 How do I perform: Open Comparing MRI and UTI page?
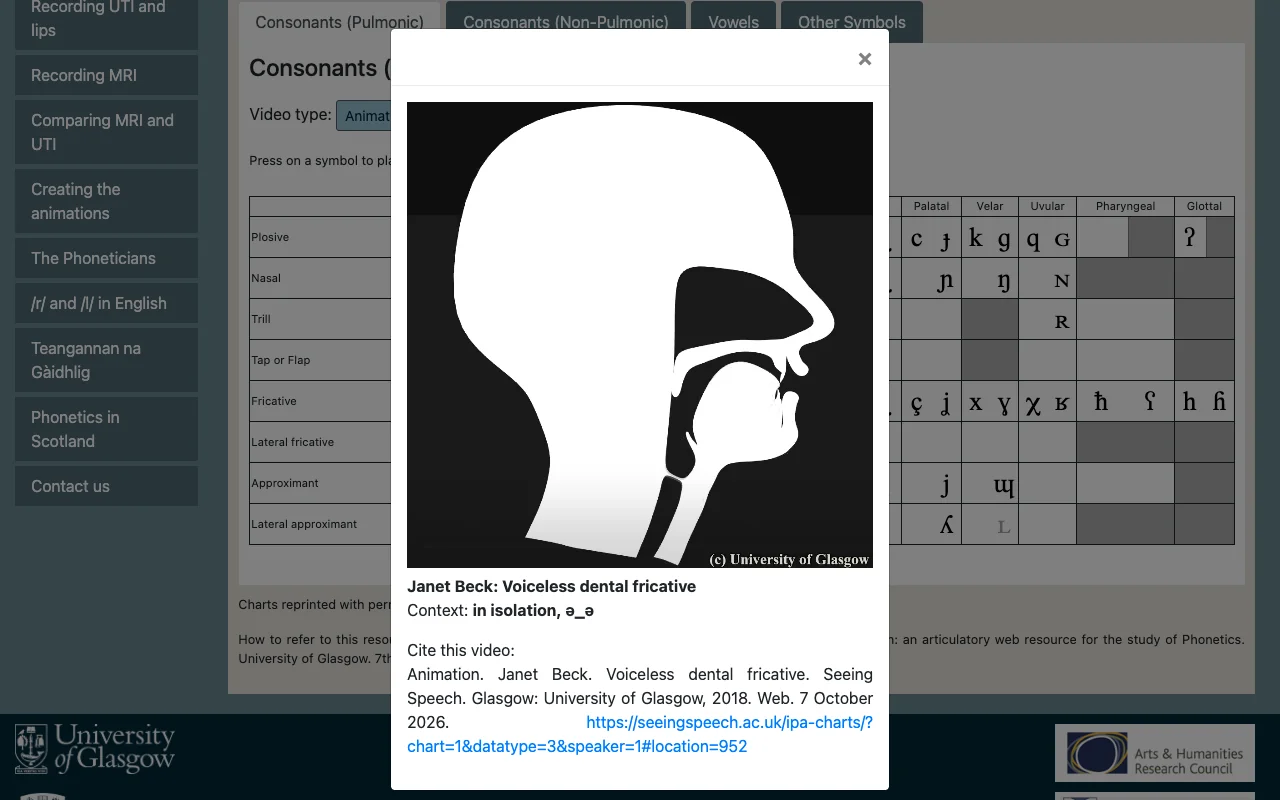106,132
